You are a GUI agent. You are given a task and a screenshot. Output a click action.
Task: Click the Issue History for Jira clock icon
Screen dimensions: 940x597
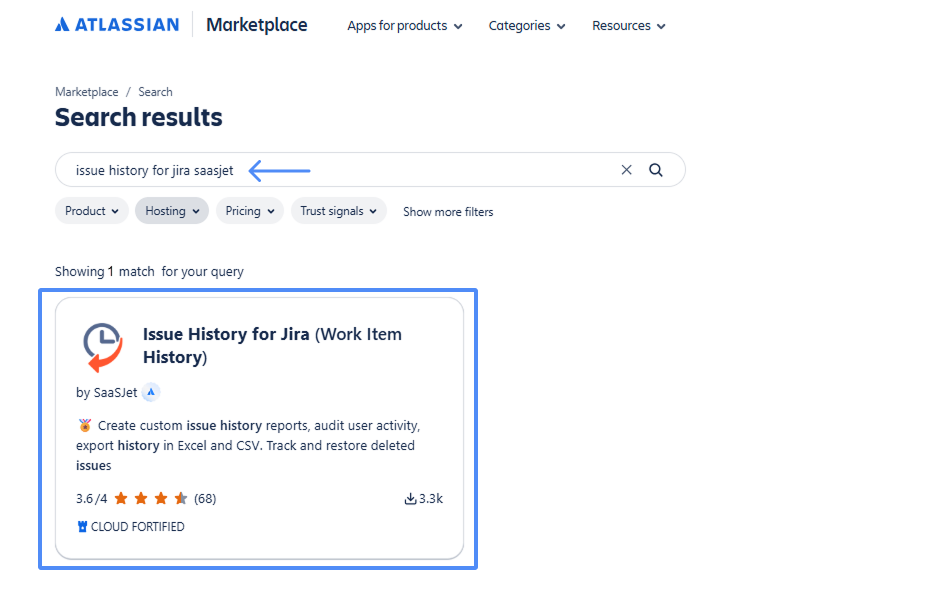coord(100,344)
